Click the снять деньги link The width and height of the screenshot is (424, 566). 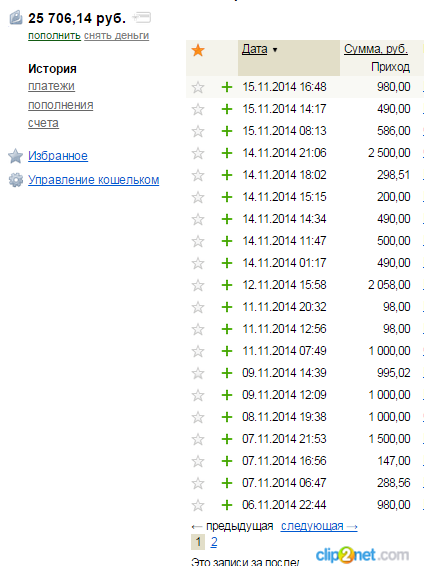[x=117, y=36]
